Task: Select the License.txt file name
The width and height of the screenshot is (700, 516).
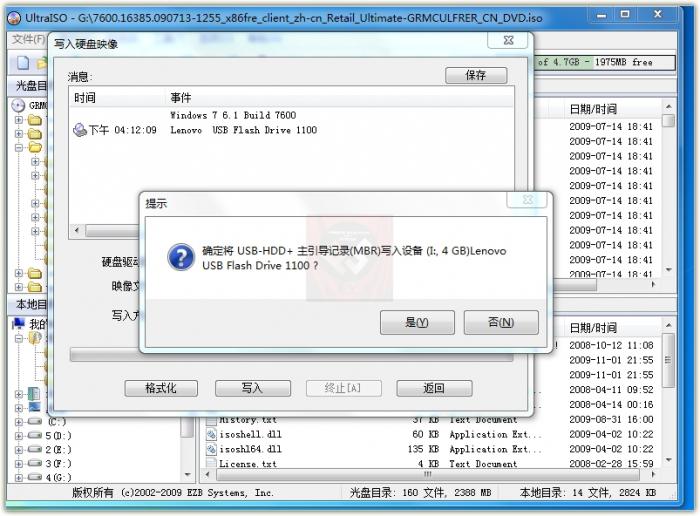Action: click(248, 464)
